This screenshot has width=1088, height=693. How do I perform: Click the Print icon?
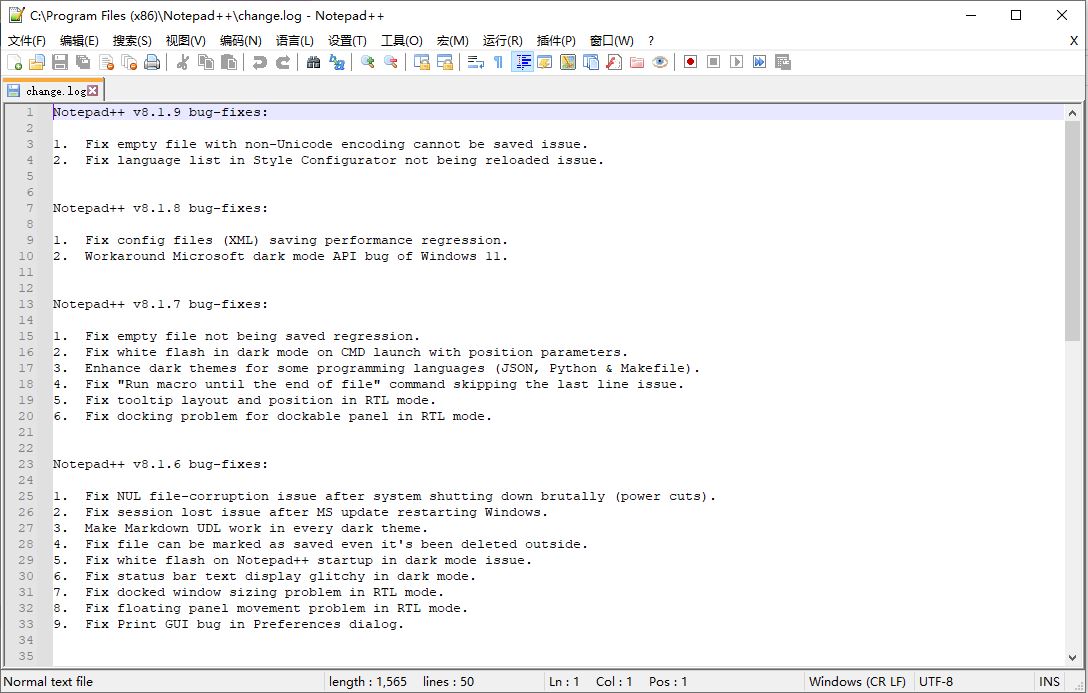(x=152, y=62)
